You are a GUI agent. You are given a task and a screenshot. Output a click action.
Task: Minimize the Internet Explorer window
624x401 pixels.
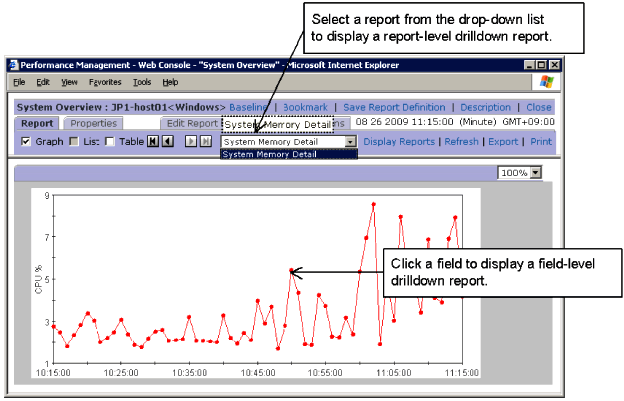point(529,65)
